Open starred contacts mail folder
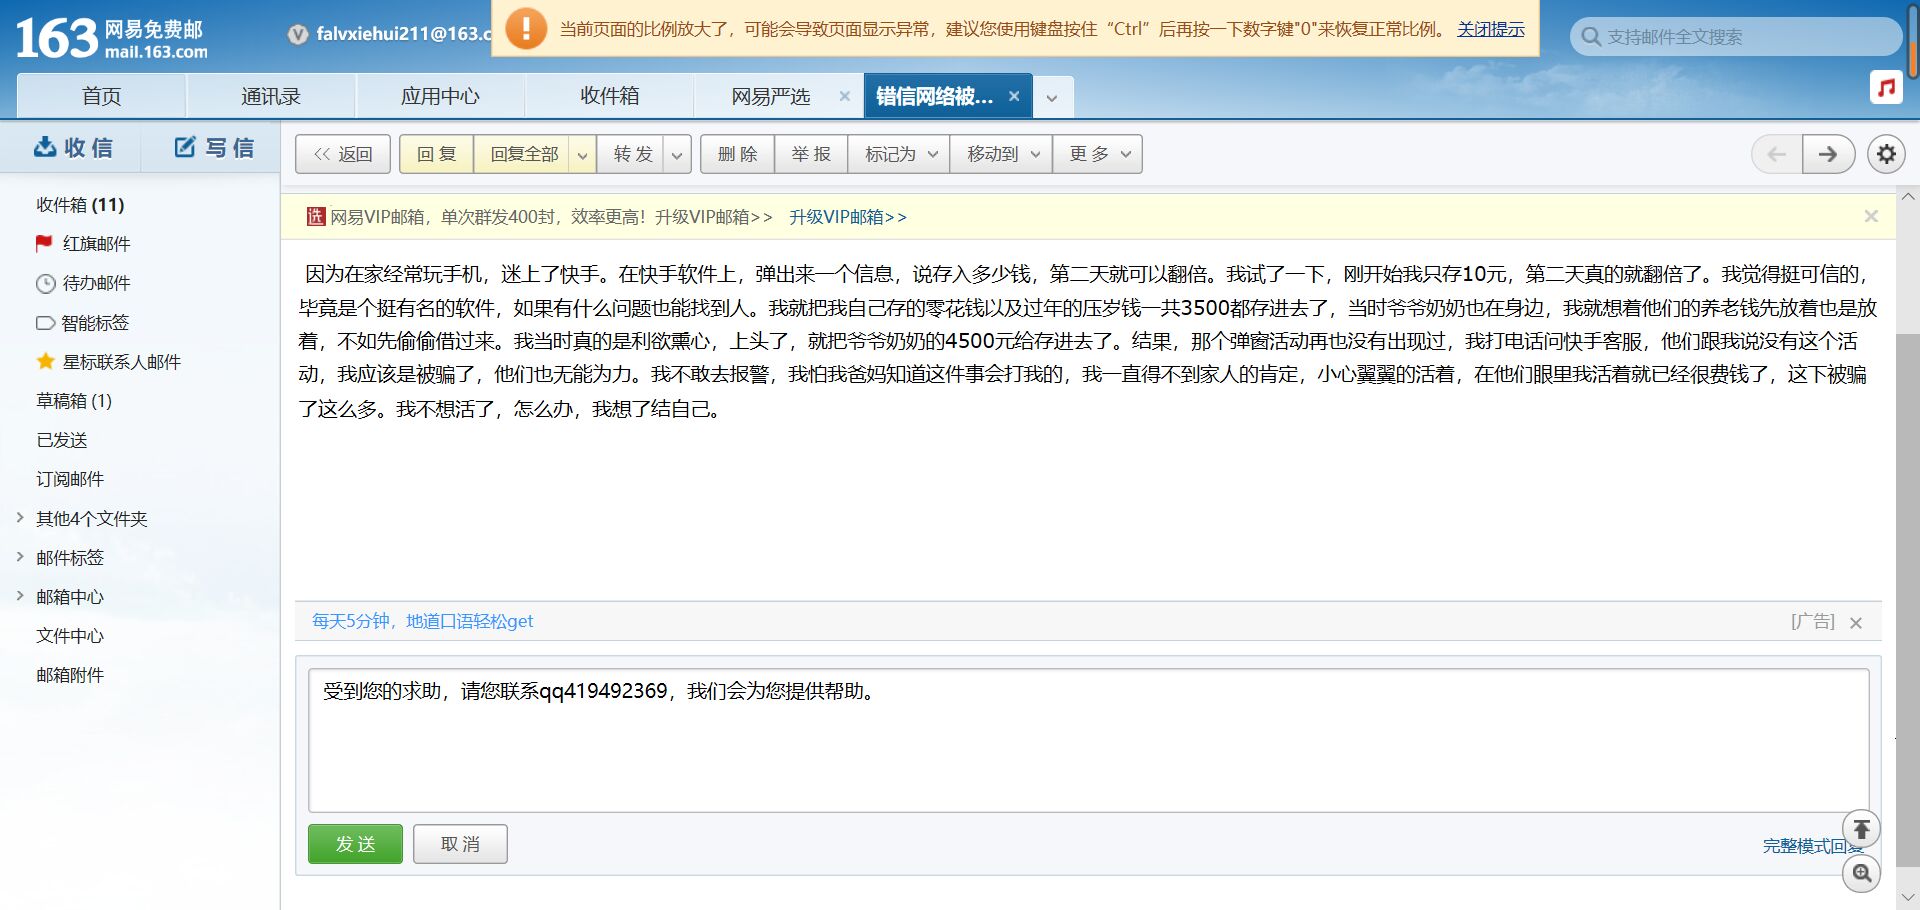1920x910 pixels. (x=121, y=362)
